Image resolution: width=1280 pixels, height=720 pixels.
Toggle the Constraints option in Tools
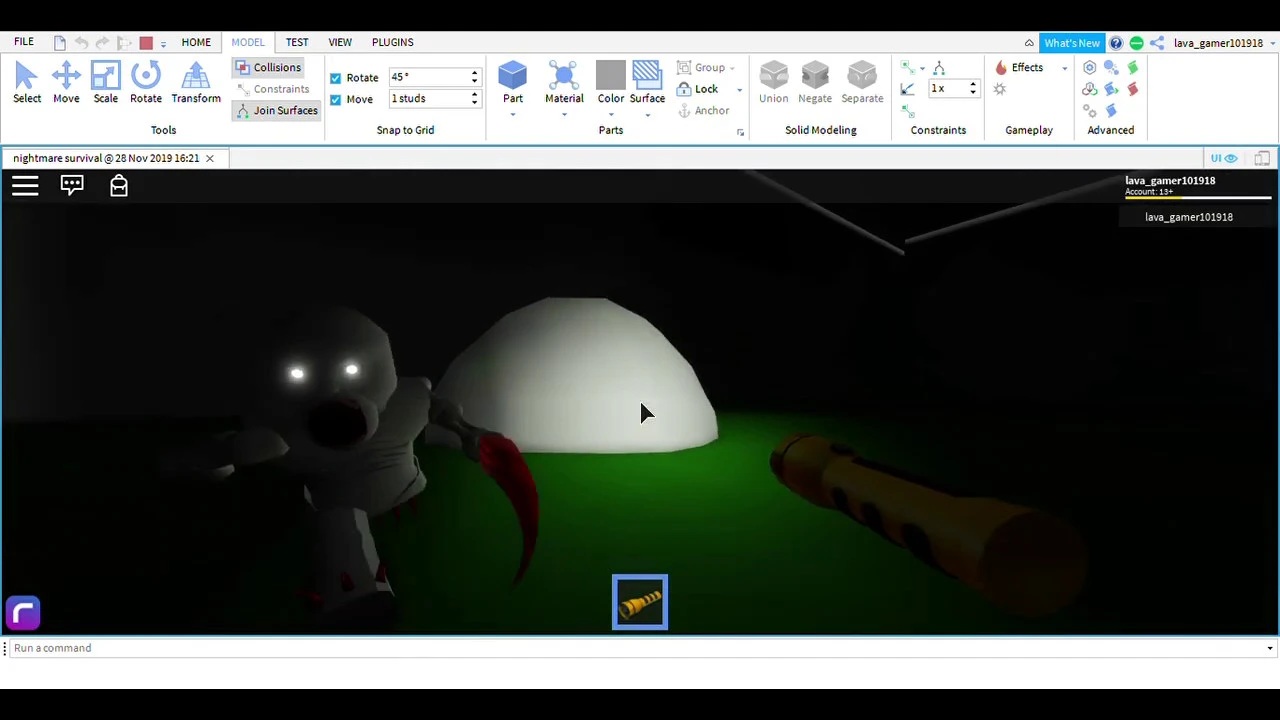coord(273,89)
